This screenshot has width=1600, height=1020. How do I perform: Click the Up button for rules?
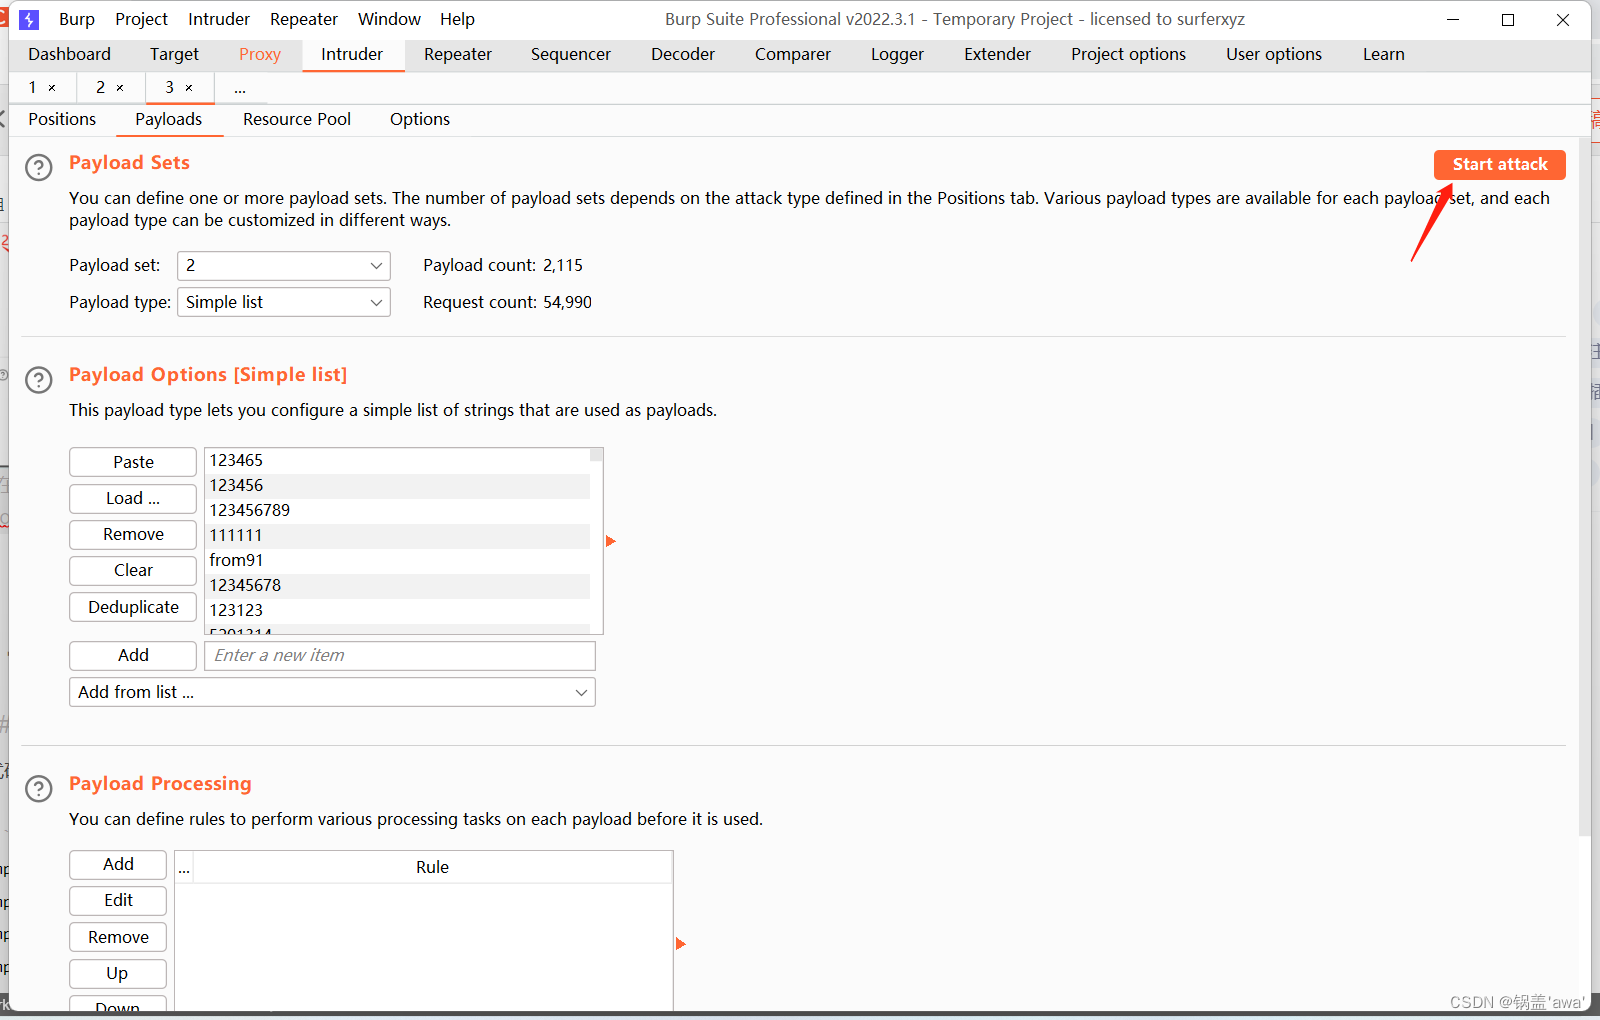coord(118,973)
